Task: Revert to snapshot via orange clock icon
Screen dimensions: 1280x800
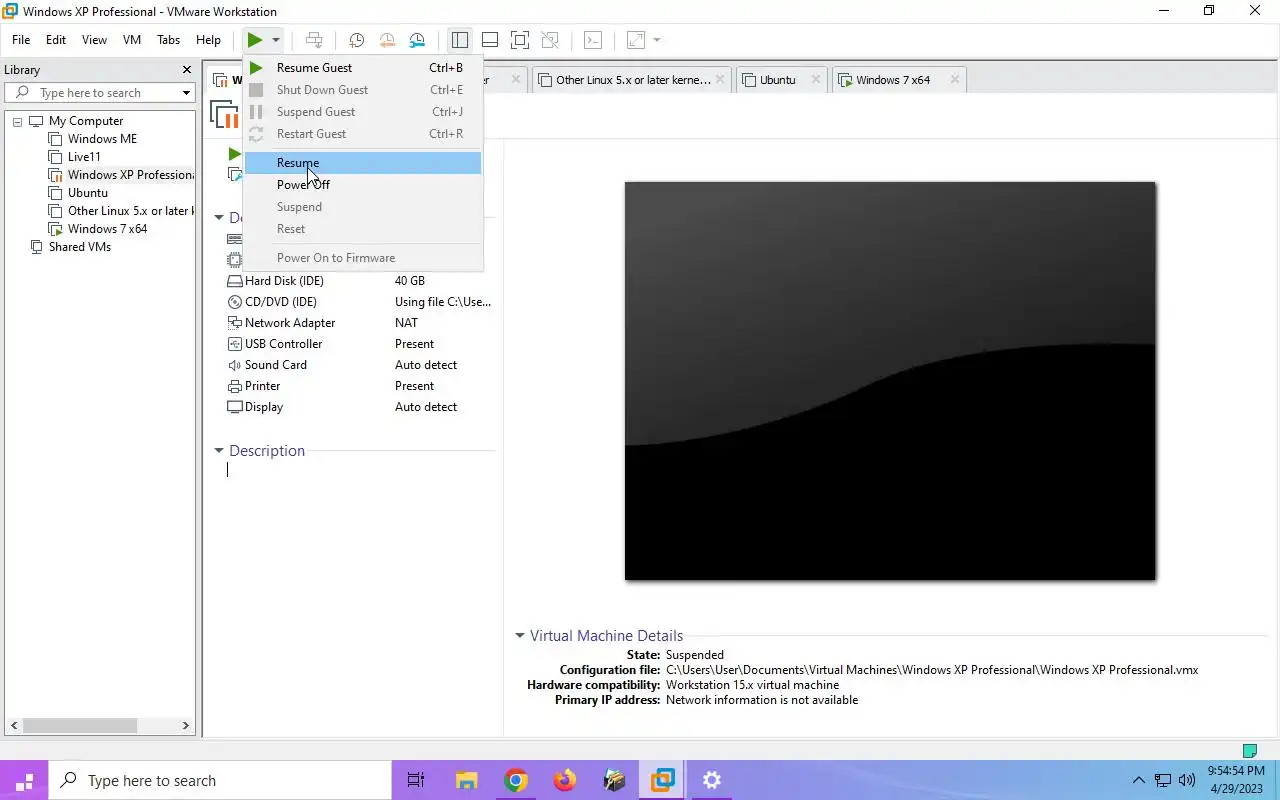Action: 387,40
